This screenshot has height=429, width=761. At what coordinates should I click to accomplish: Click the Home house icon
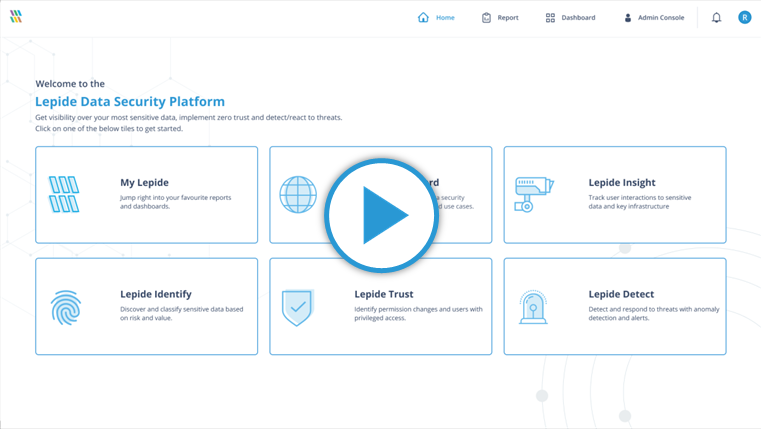click(x=423, y=17)
